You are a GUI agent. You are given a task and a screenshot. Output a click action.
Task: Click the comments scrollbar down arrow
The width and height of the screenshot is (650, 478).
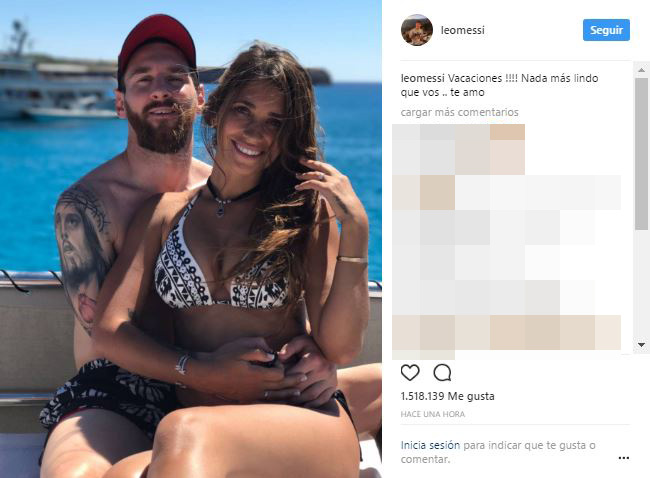[641, 345]
